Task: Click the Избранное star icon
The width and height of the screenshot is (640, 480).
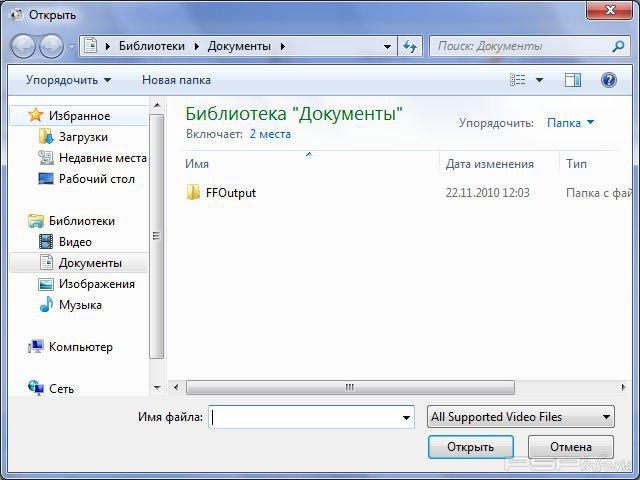Action: click(x=36, y=115)
